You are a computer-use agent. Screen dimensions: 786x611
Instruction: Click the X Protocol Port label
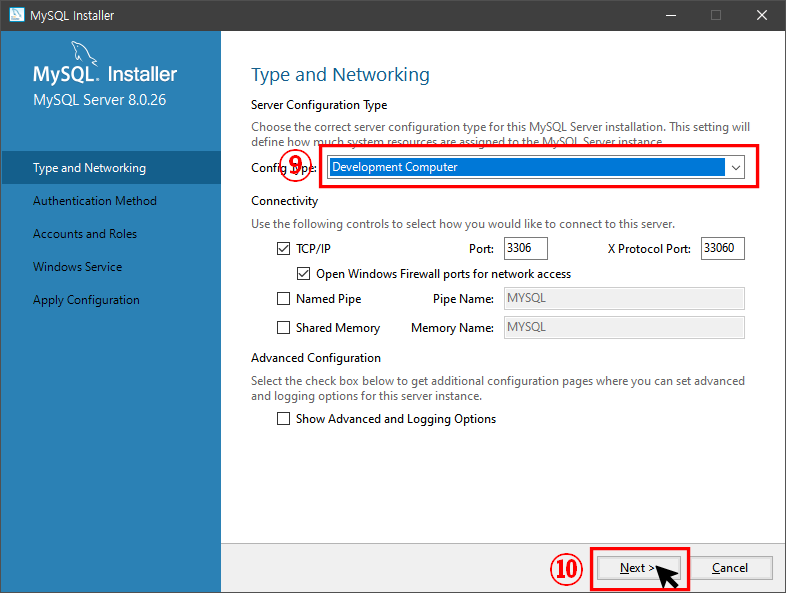[x=649, y=249]
